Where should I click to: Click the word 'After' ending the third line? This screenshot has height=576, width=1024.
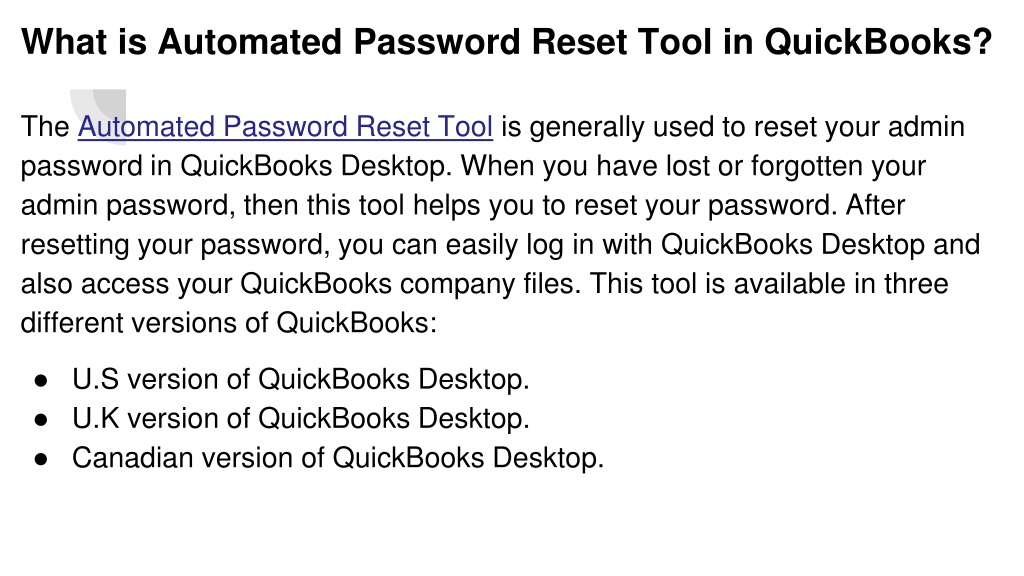click(875, 205)
